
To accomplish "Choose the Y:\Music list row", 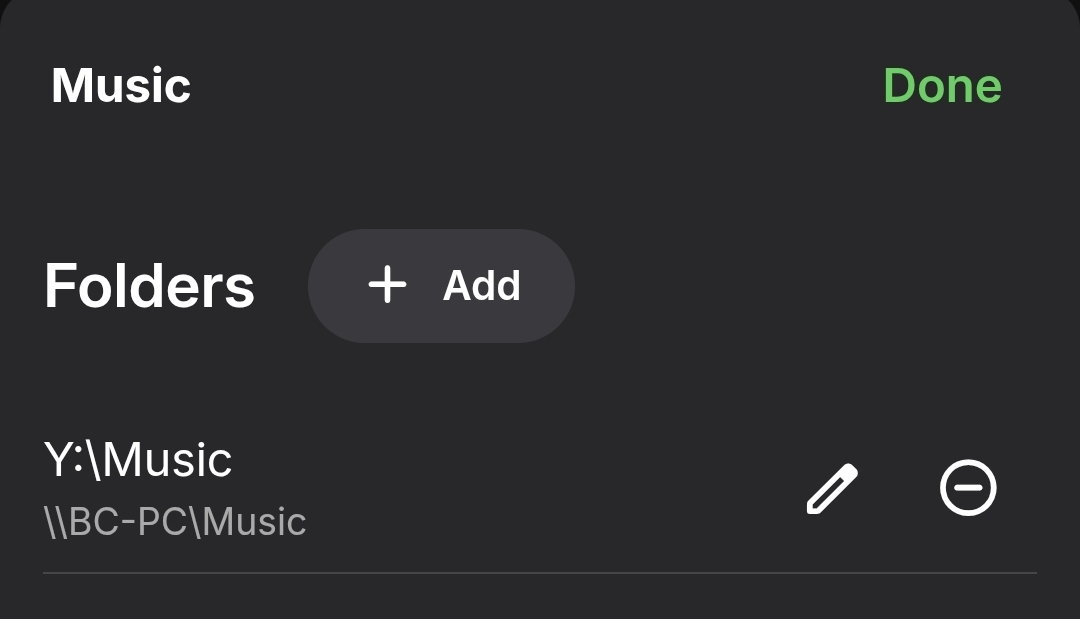I will [400, 489].
